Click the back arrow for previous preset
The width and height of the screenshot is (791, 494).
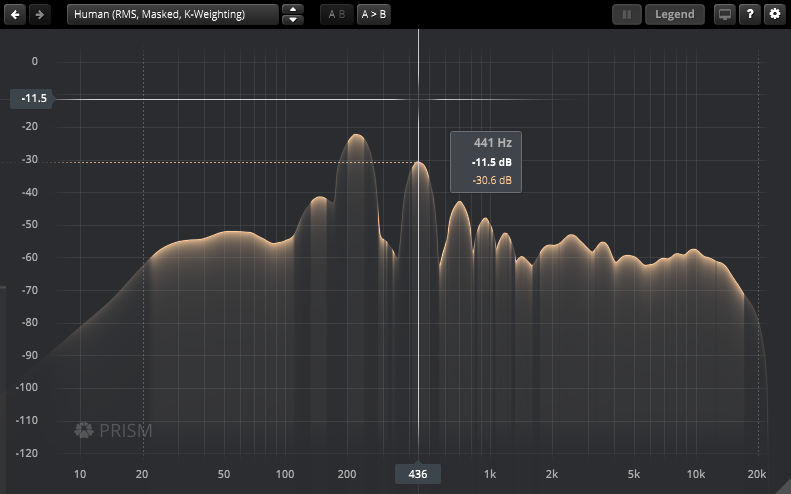click(16, 15)
